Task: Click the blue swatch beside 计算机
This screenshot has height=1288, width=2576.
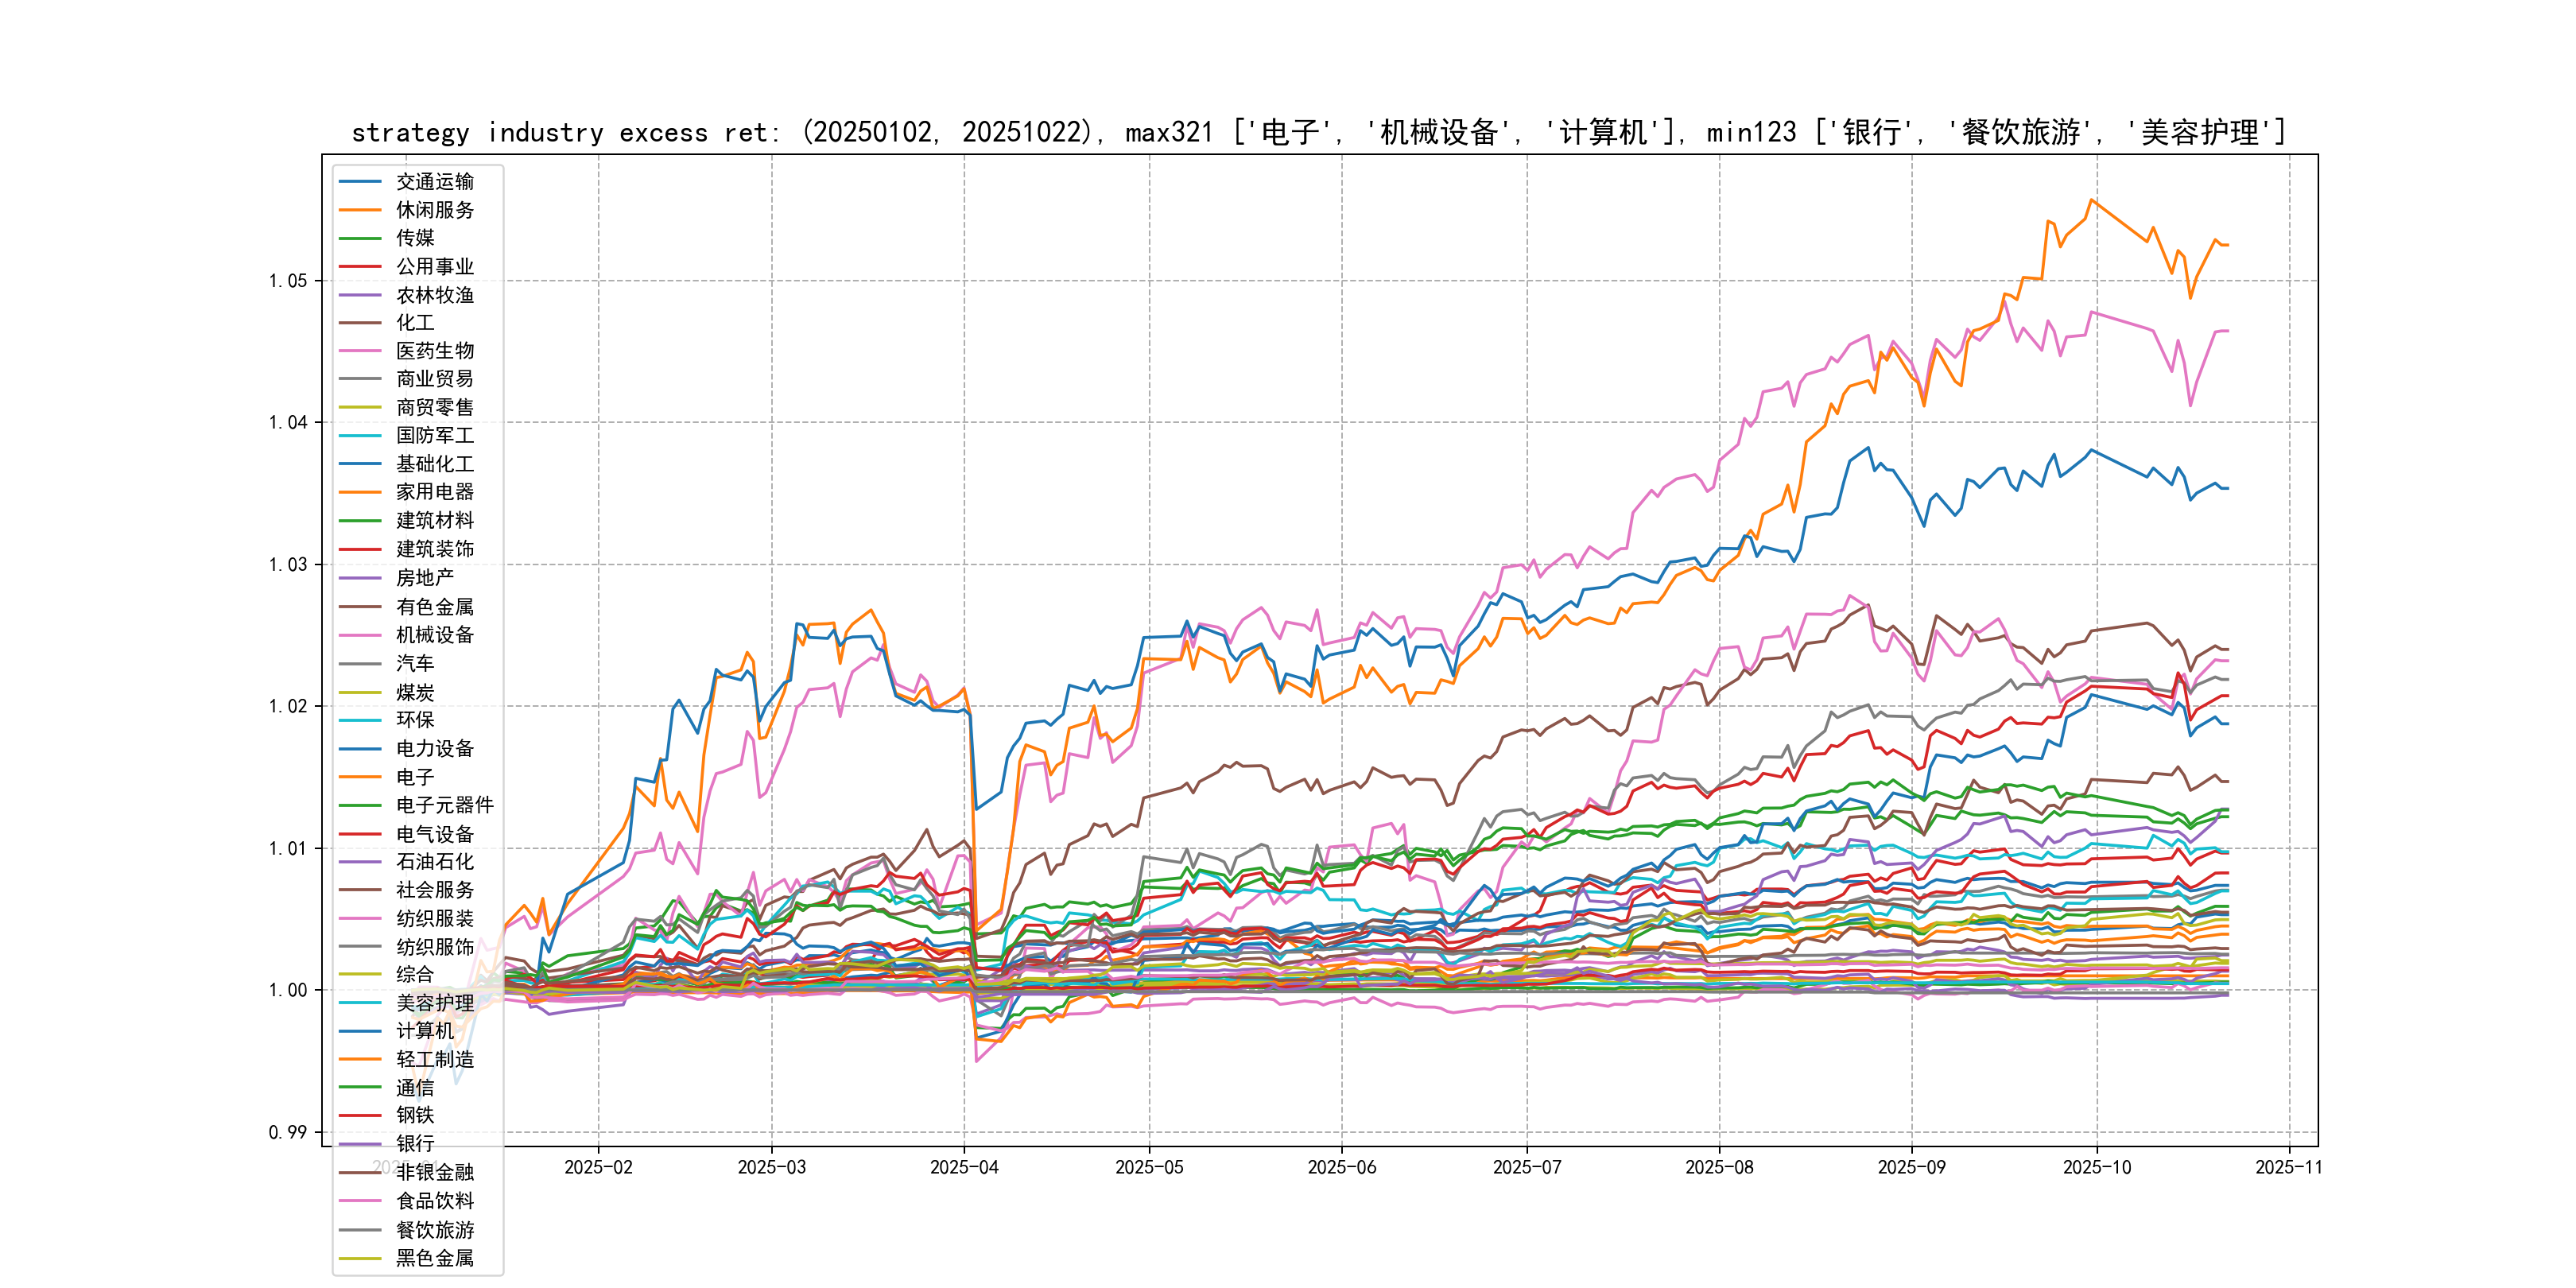Action: coord(360,1031)
